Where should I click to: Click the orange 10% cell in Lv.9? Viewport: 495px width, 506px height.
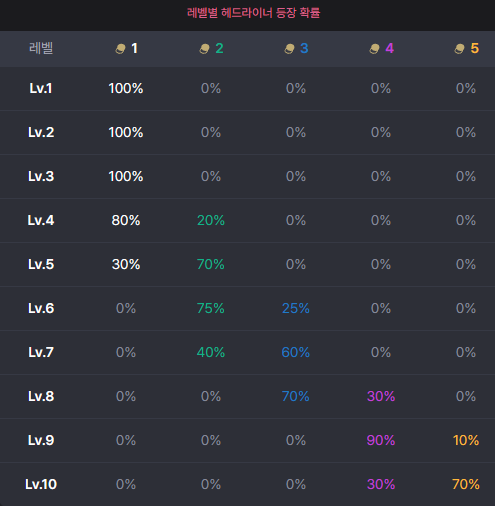pos(466,440)
